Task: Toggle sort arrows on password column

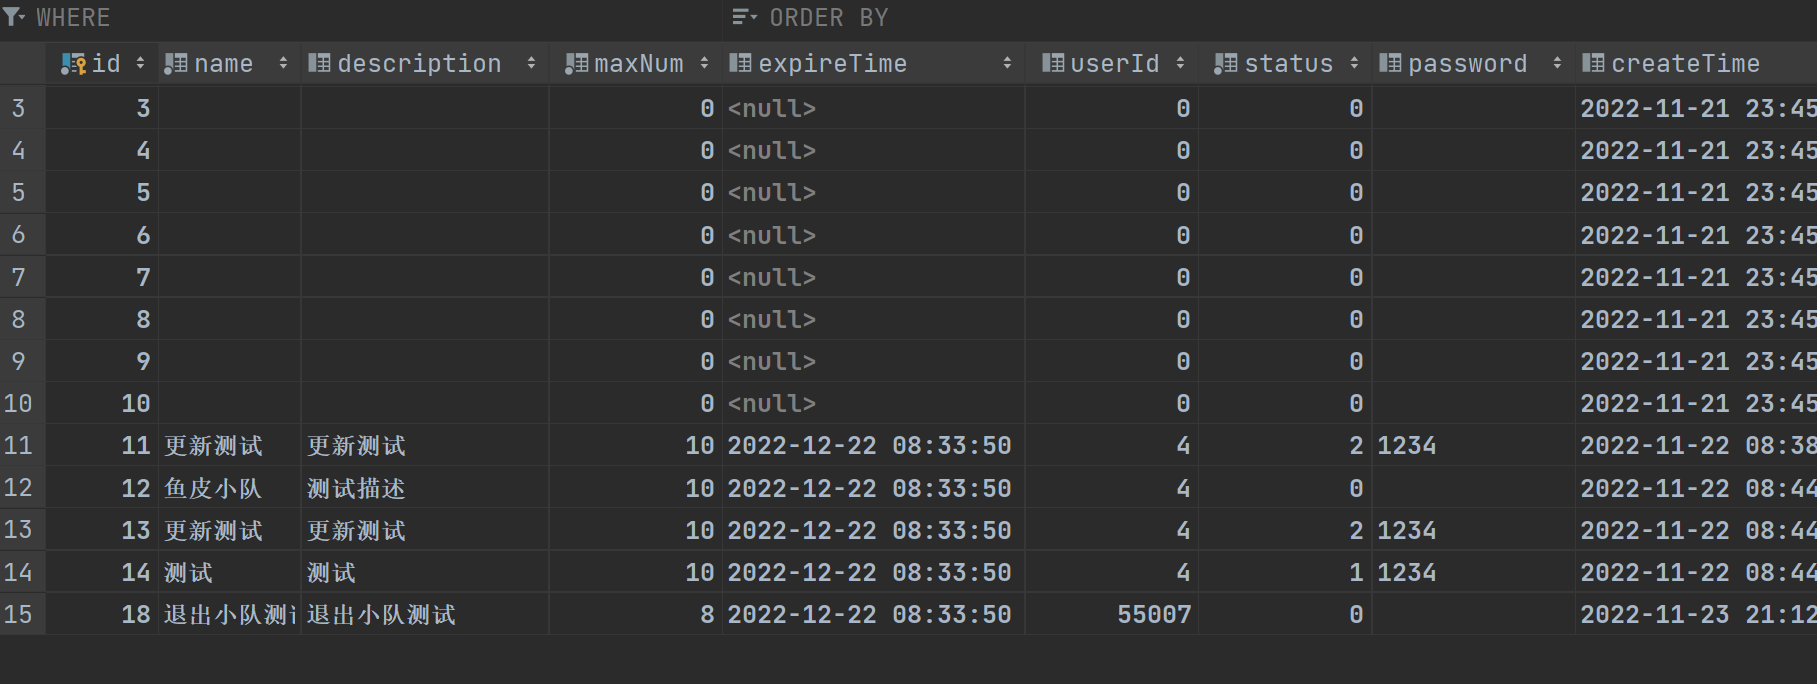Action: (x=1557, y=64)
